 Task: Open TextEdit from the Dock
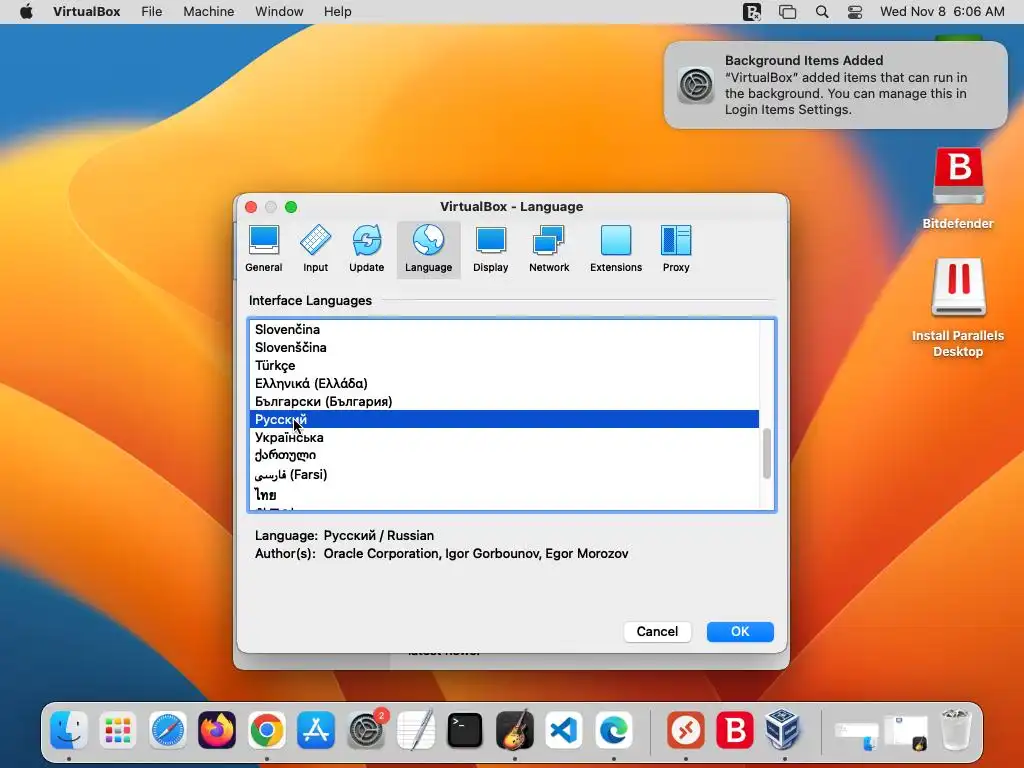(x=415, y=729)
